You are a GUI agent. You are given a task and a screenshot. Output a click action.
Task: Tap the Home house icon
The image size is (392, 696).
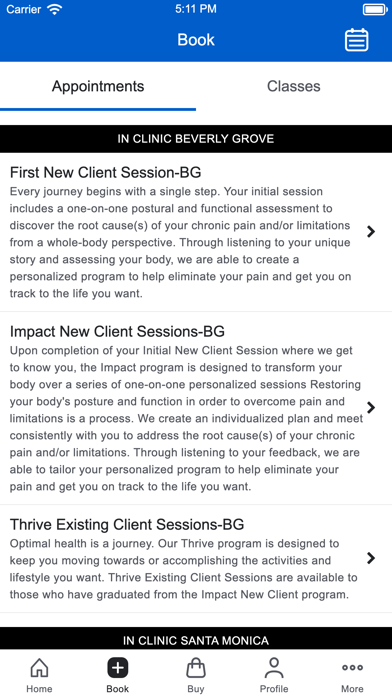pos(39,668)
